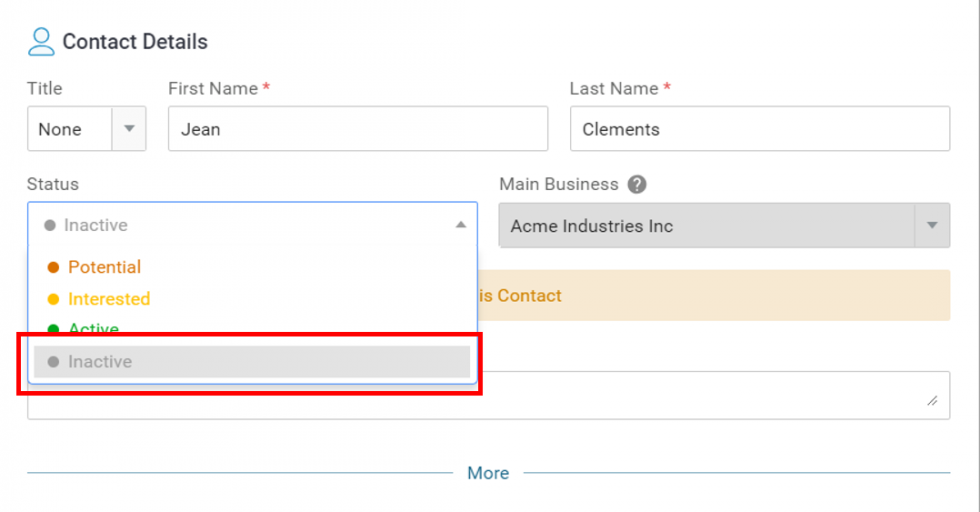
Task: Choose Interested from the Status list
Action: coord(109,299)
